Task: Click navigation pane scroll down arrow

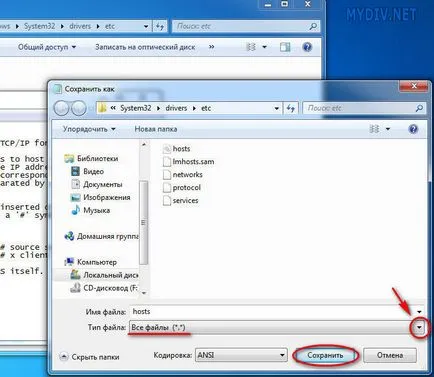Action: 144,293
